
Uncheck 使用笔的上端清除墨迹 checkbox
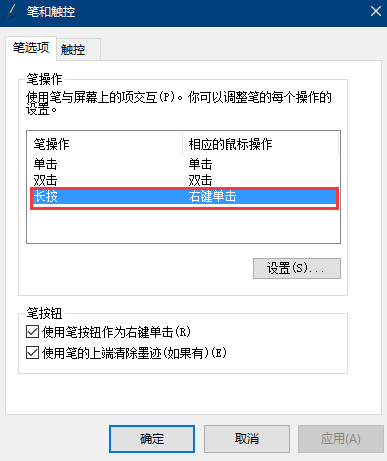coord(32,353)
